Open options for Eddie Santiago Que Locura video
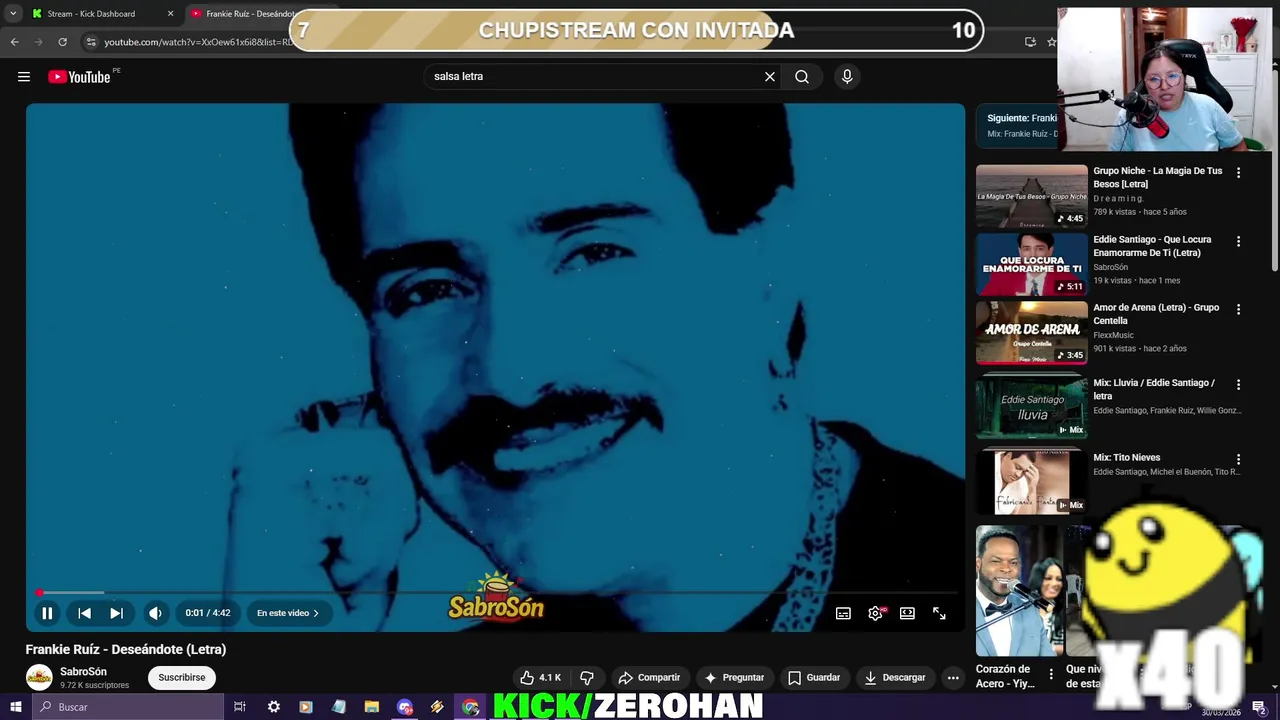 coord(1238,241)
